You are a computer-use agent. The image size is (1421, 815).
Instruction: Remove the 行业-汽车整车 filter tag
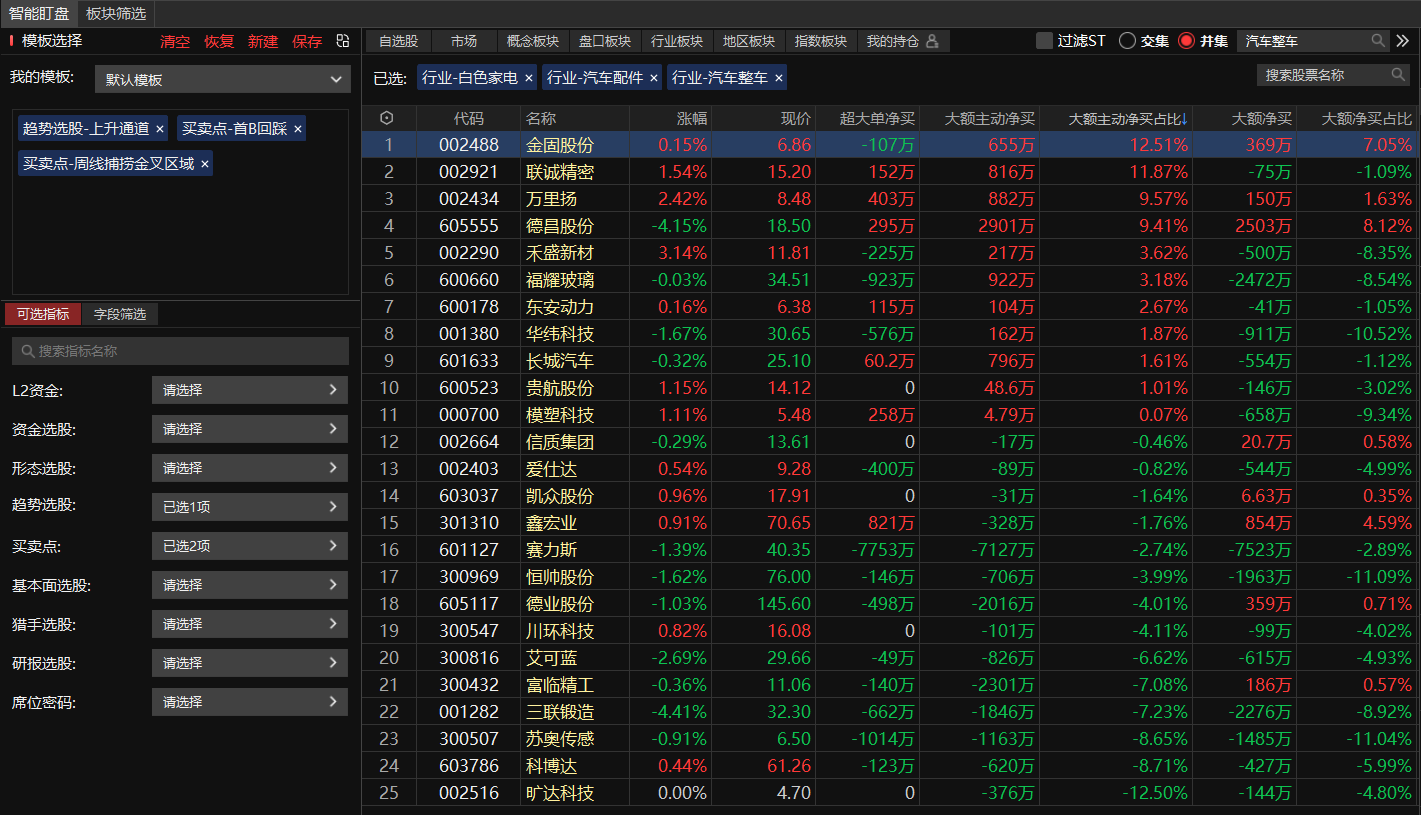click(779, 78)
